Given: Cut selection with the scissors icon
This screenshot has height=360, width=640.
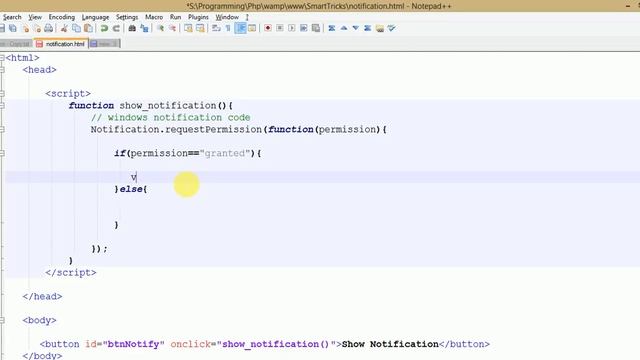Looking at the screenshot, I should tap(64, 28).
